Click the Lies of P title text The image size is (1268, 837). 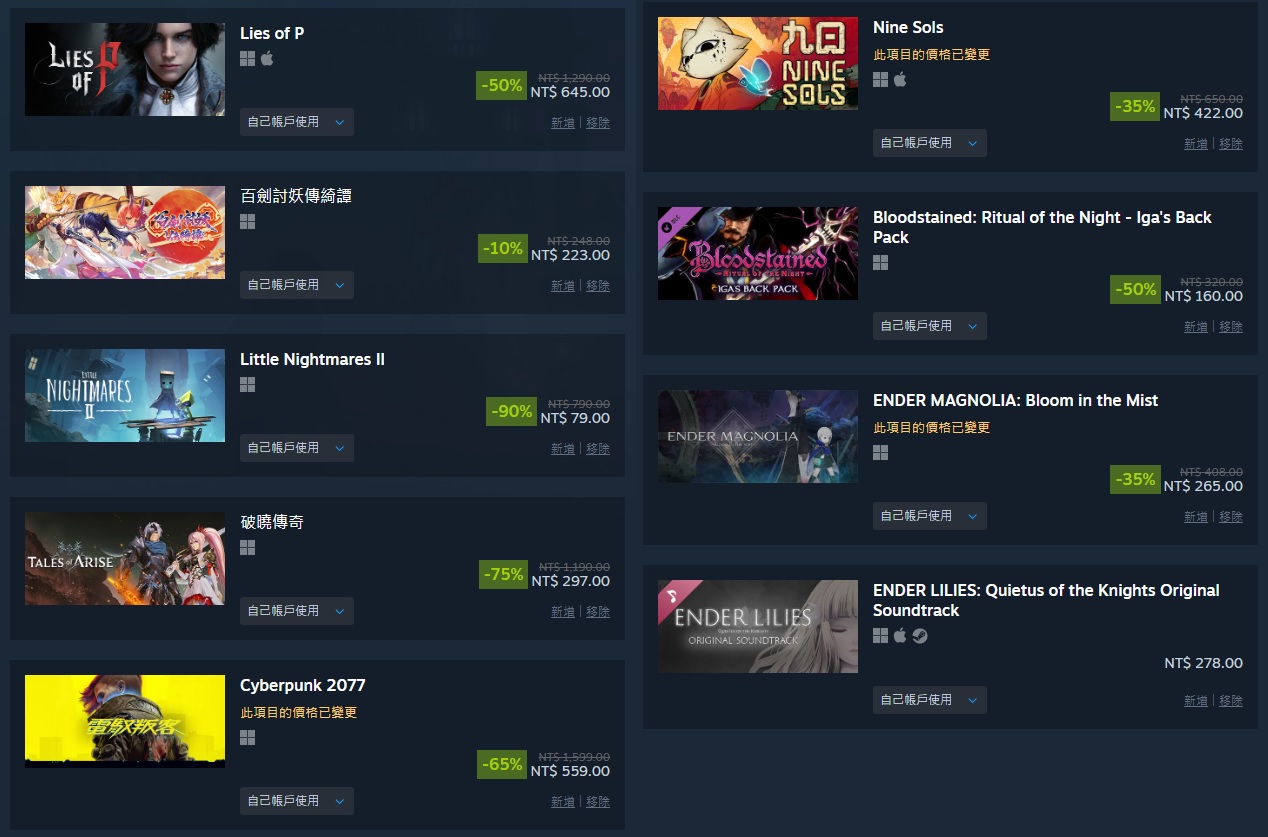pyautogui.click(x=272, y=33)
